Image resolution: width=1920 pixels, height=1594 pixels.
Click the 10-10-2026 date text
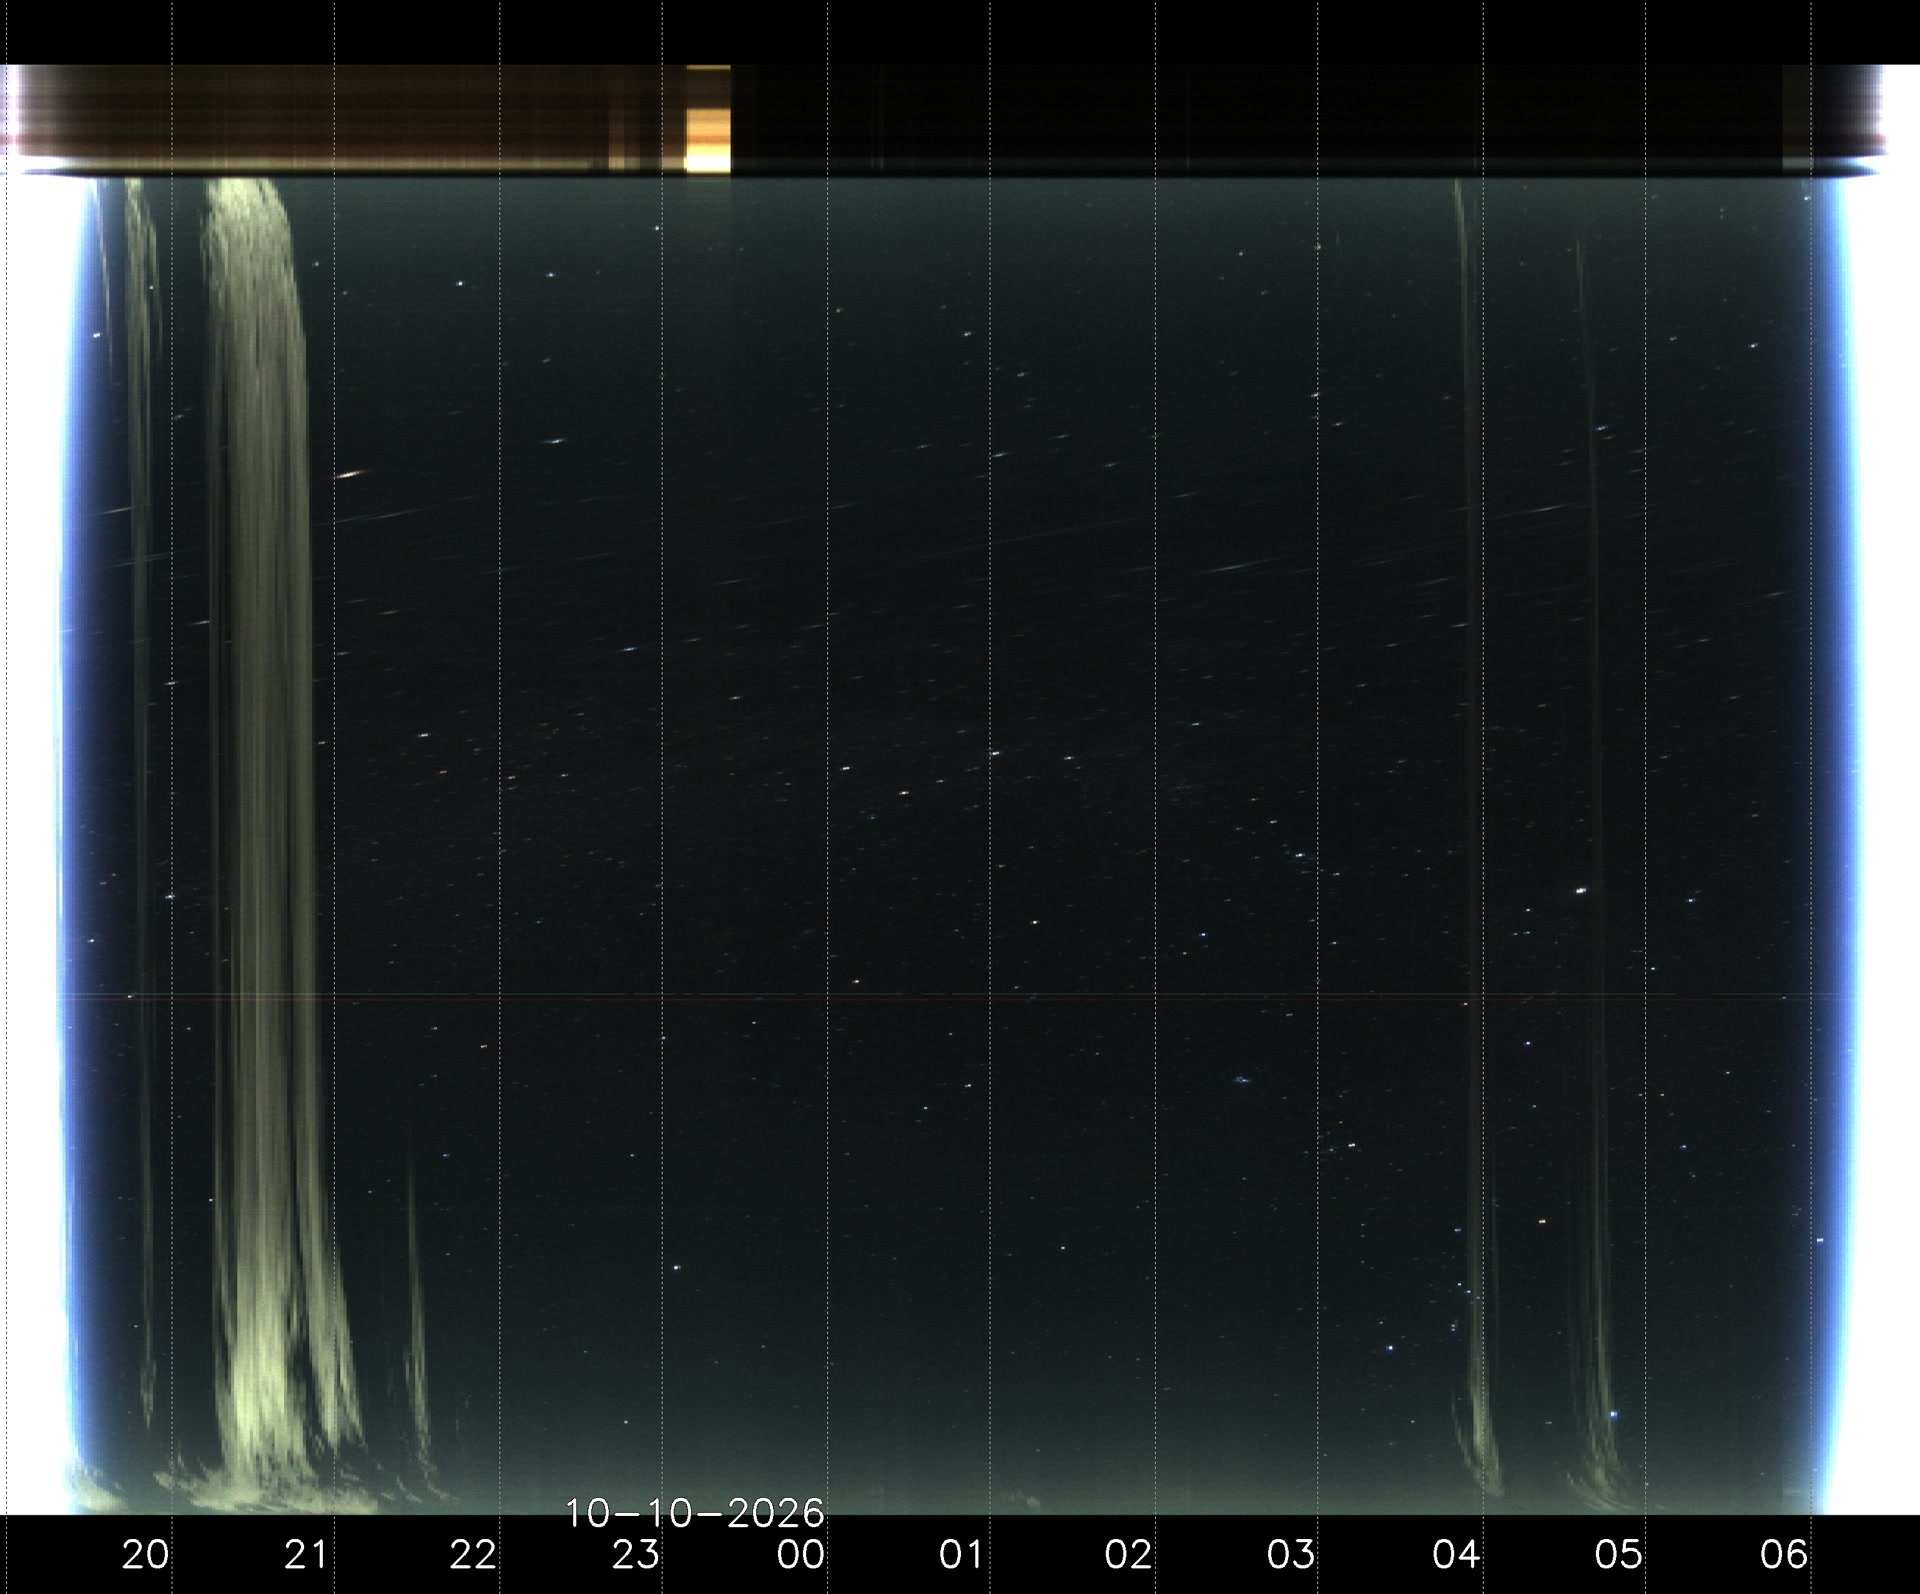(x=695, y=1513)
